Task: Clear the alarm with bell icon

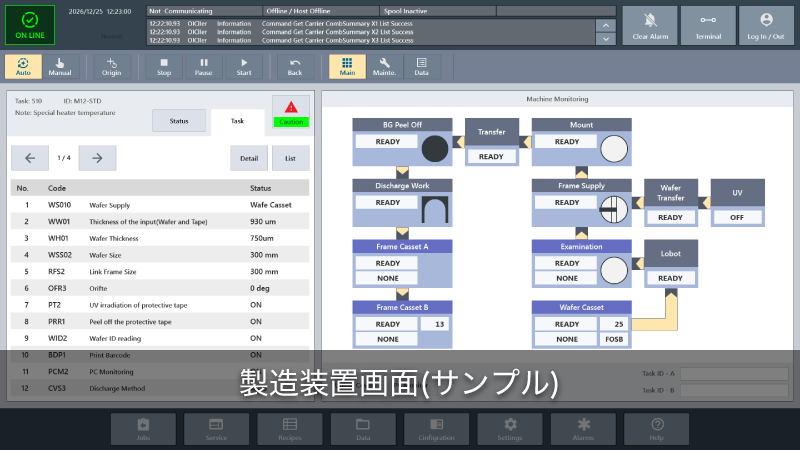Action: (x=650, y=25)
